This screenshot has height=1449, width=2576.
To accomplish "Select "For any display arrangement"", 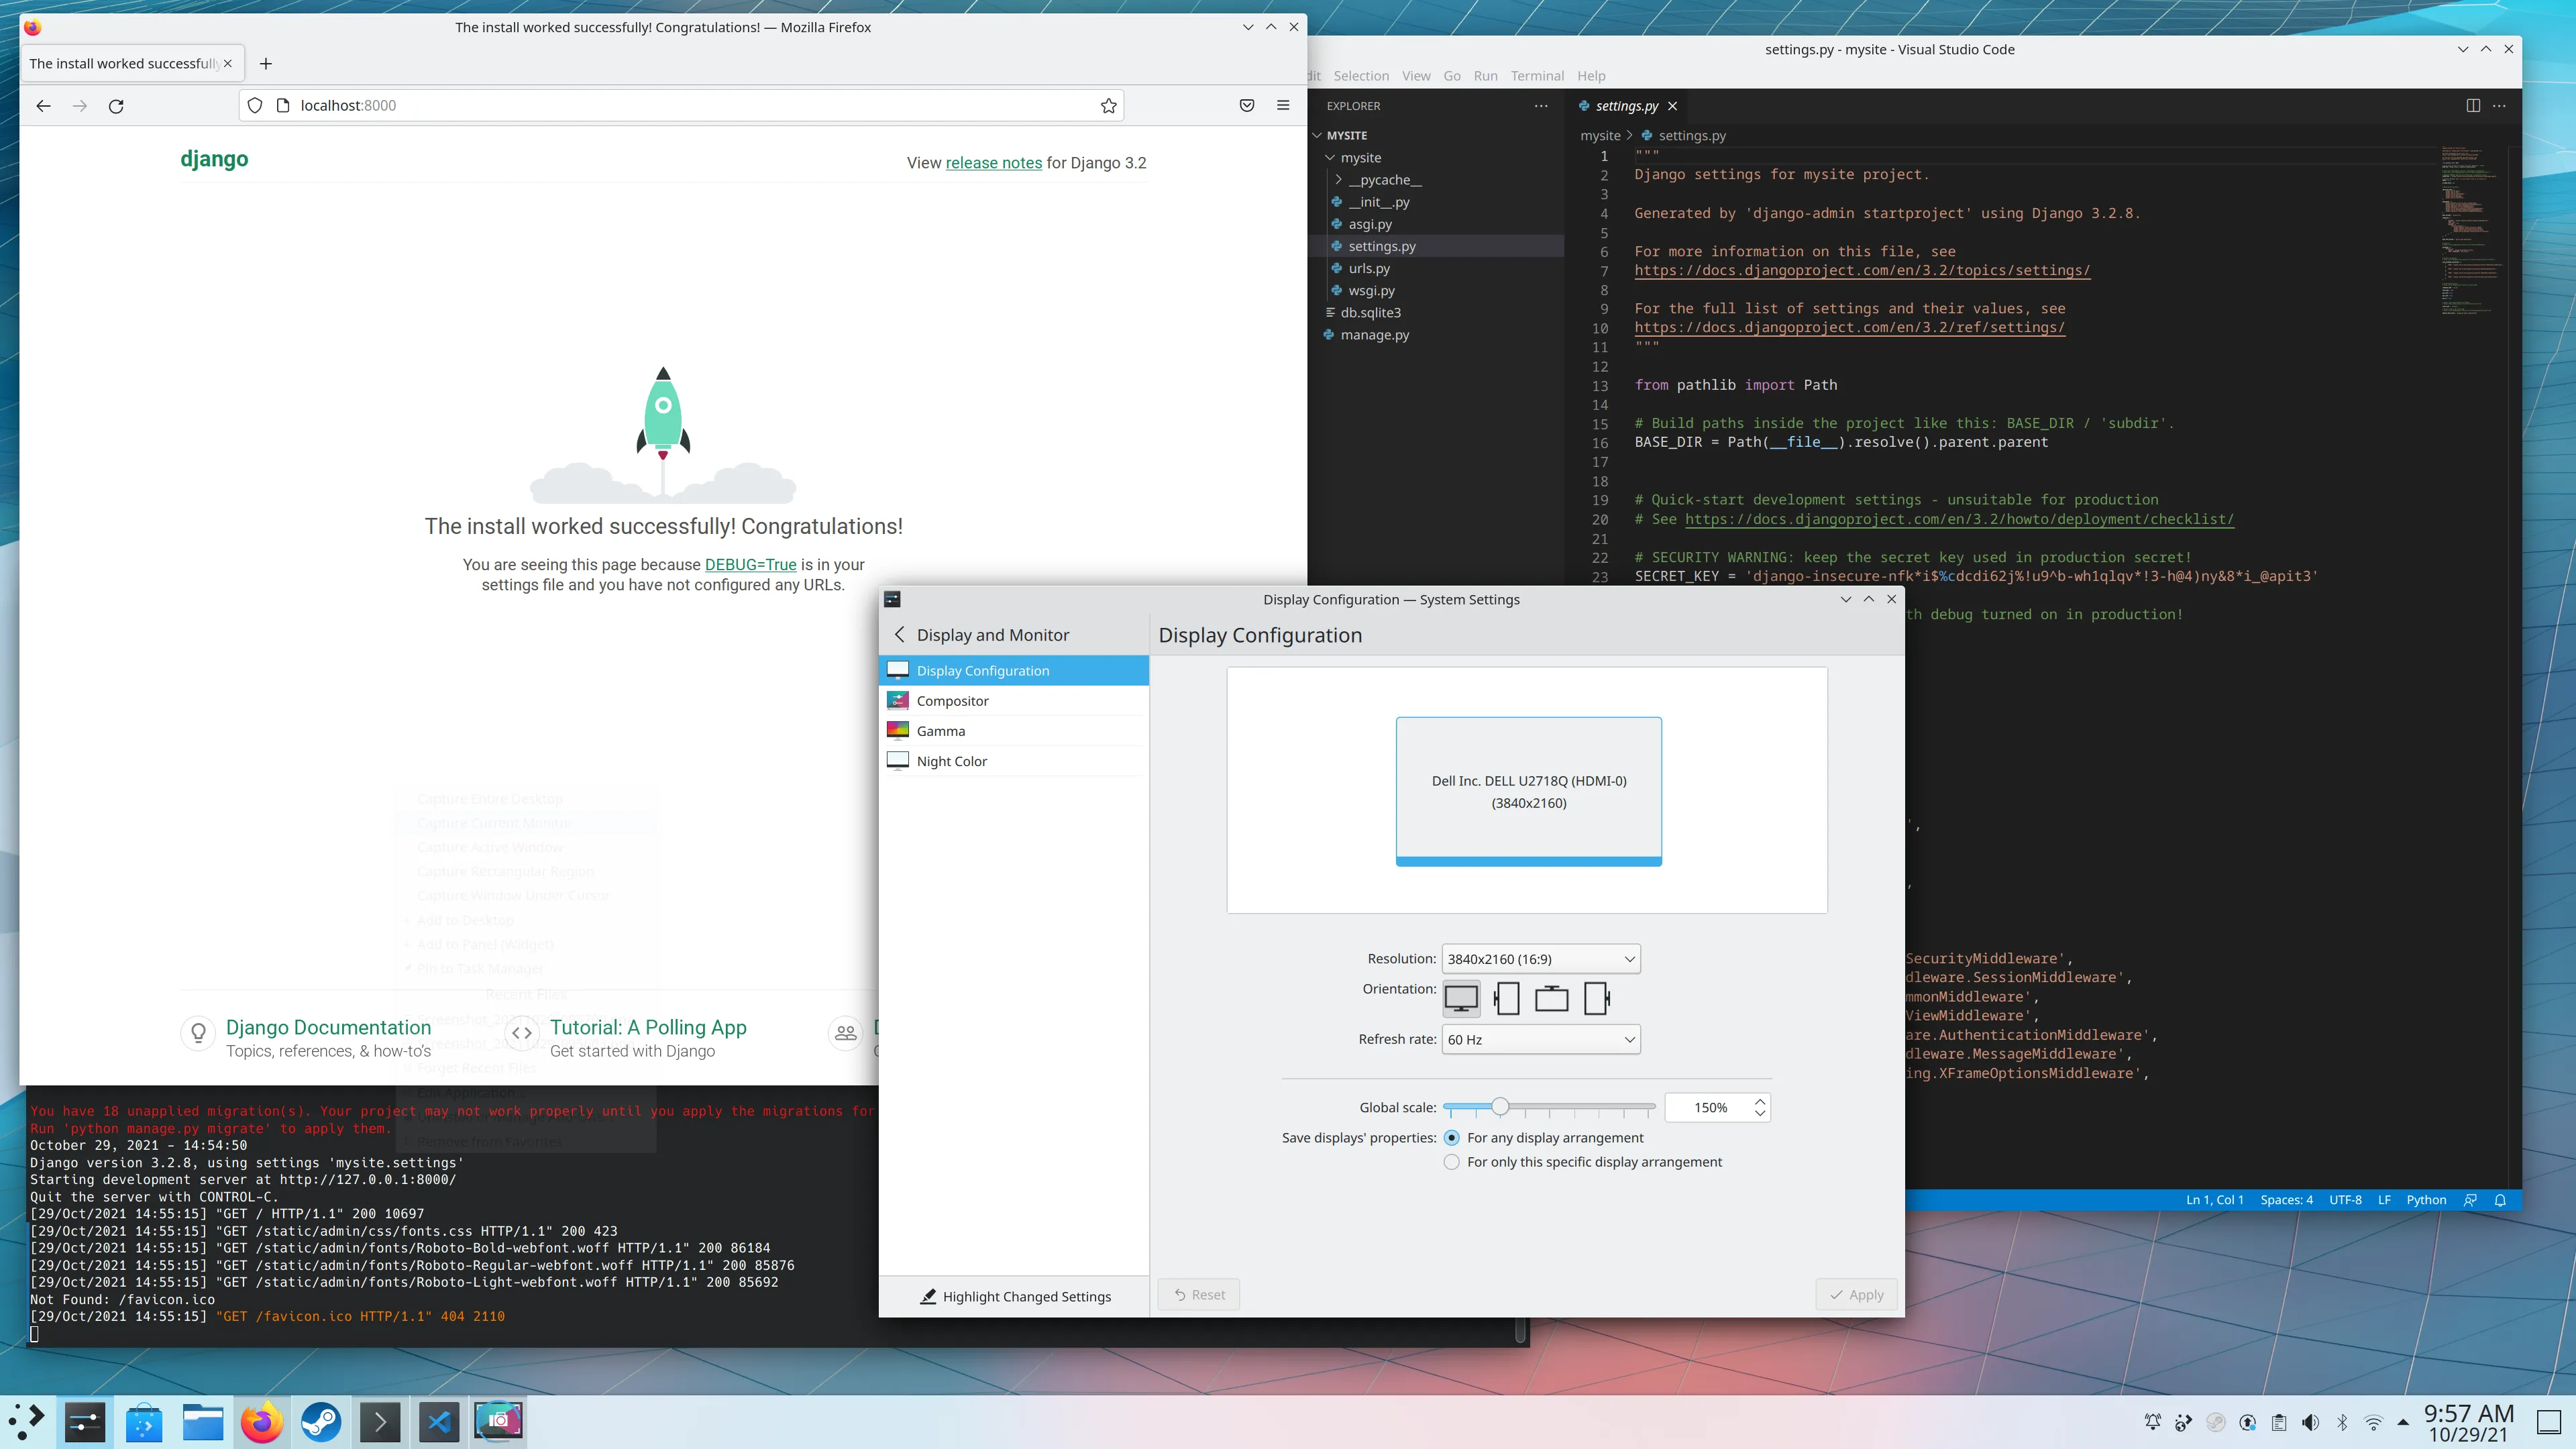I will pyautogui.click(x=1451, y=1137).
